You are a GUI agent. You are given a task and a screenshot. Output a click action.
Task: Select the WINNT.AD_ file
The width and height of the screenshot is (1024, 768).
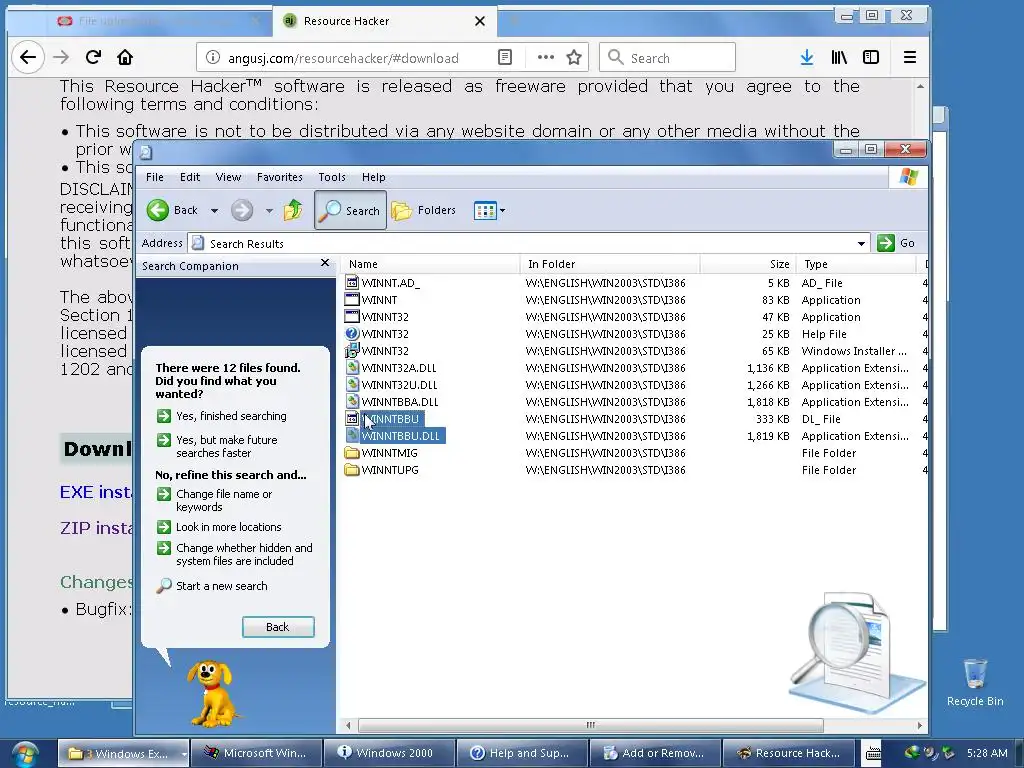(x=391, y=283)
